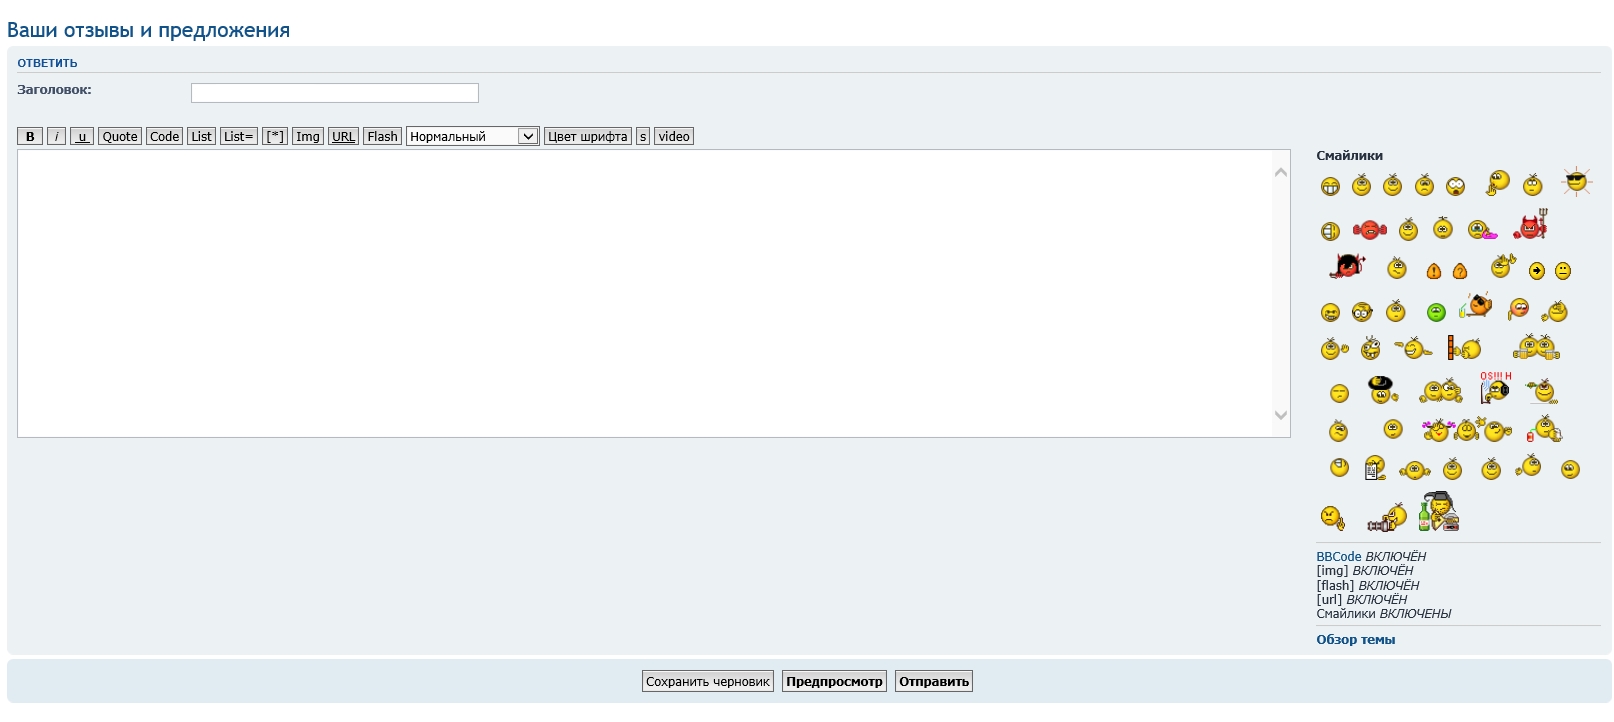This screenshot has height=722, width=1614.
Task: Insert a URL tag via URL button
Action: pos(343,137)
